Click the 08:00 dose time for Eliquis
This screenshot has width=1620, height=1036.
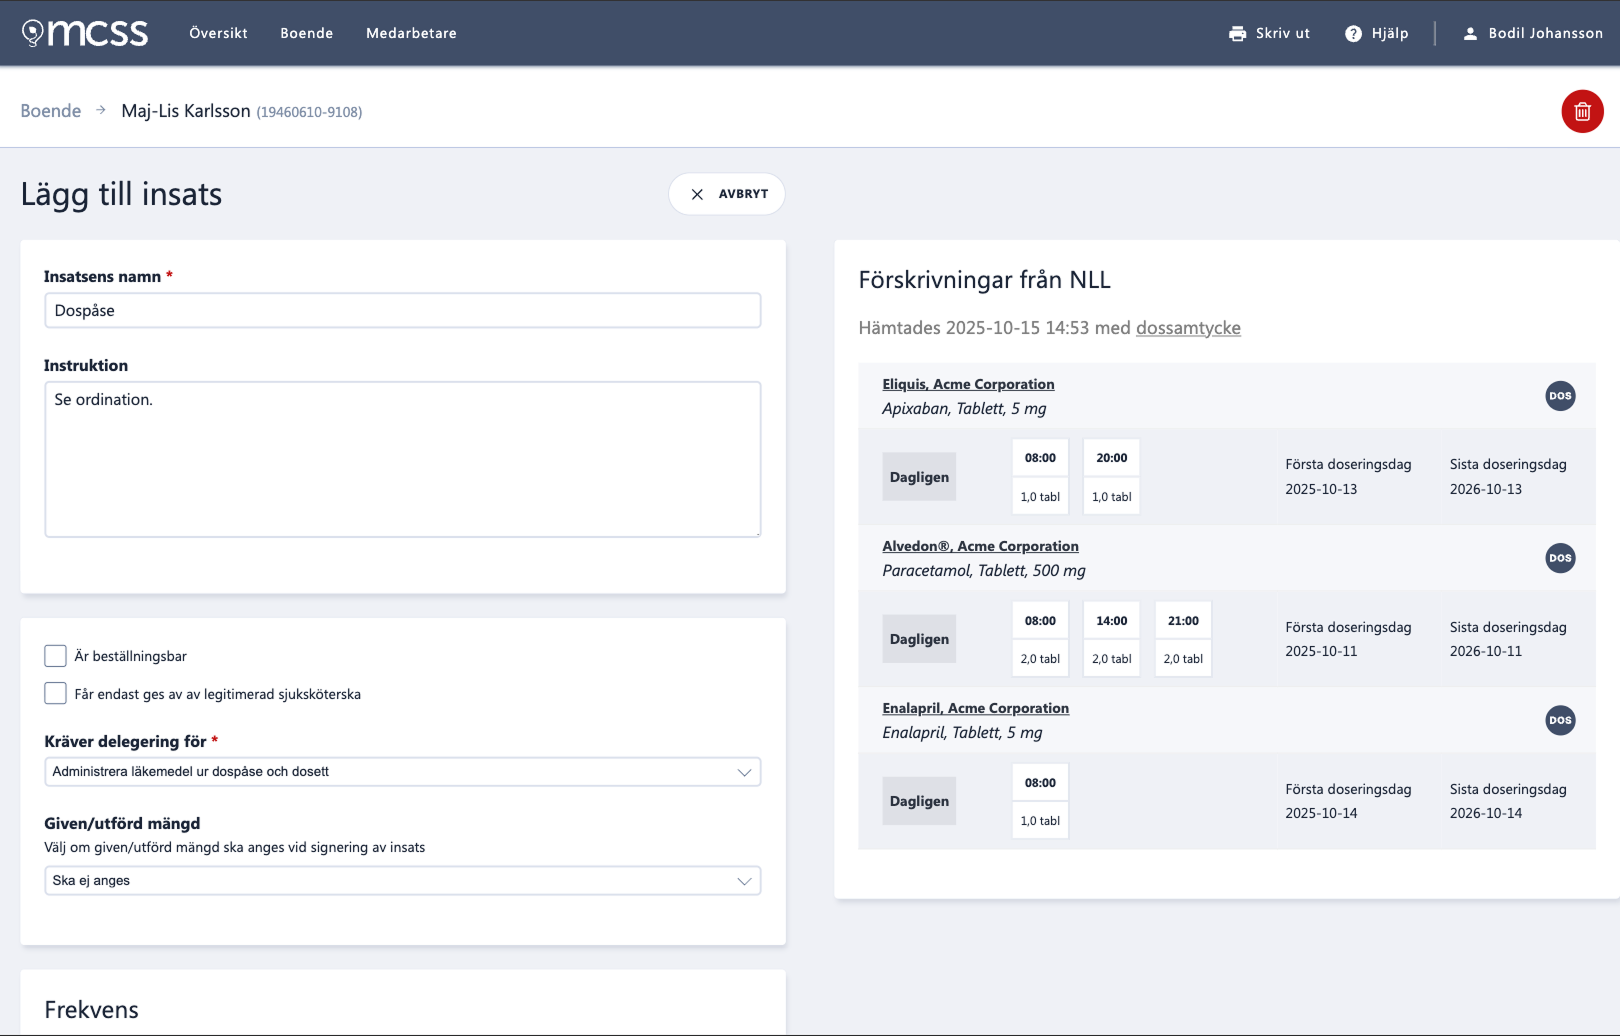tap(1040, 458)
